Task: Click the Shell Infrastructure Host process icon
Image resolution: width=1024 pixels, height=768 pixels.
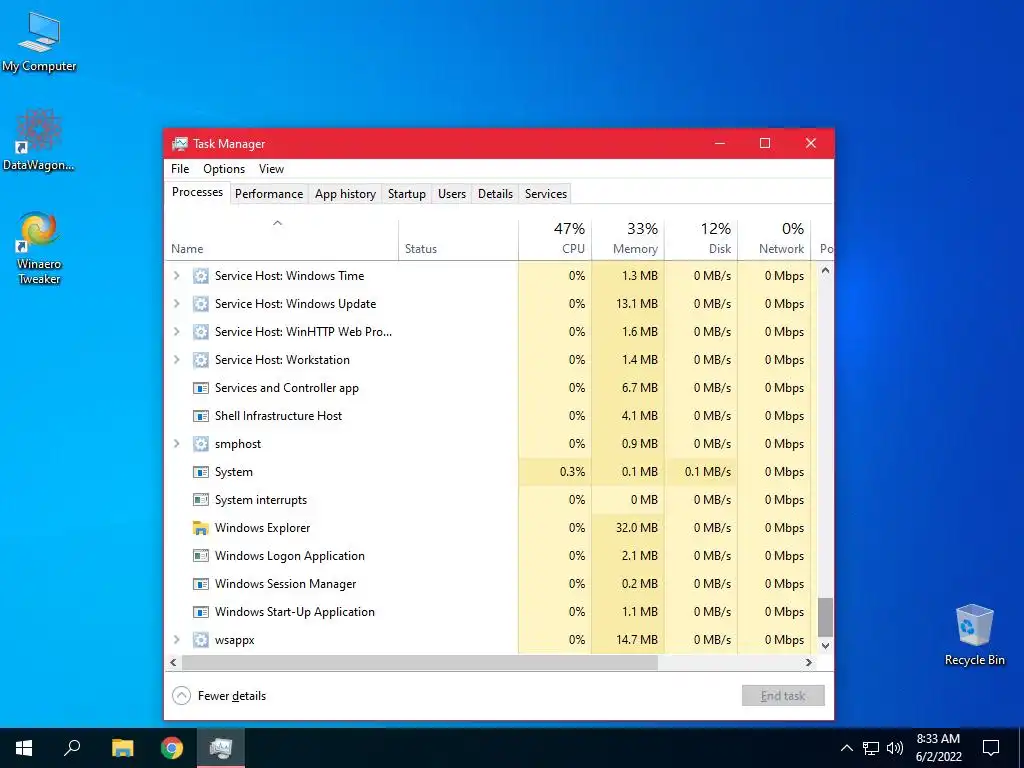Action: point(200,416)
